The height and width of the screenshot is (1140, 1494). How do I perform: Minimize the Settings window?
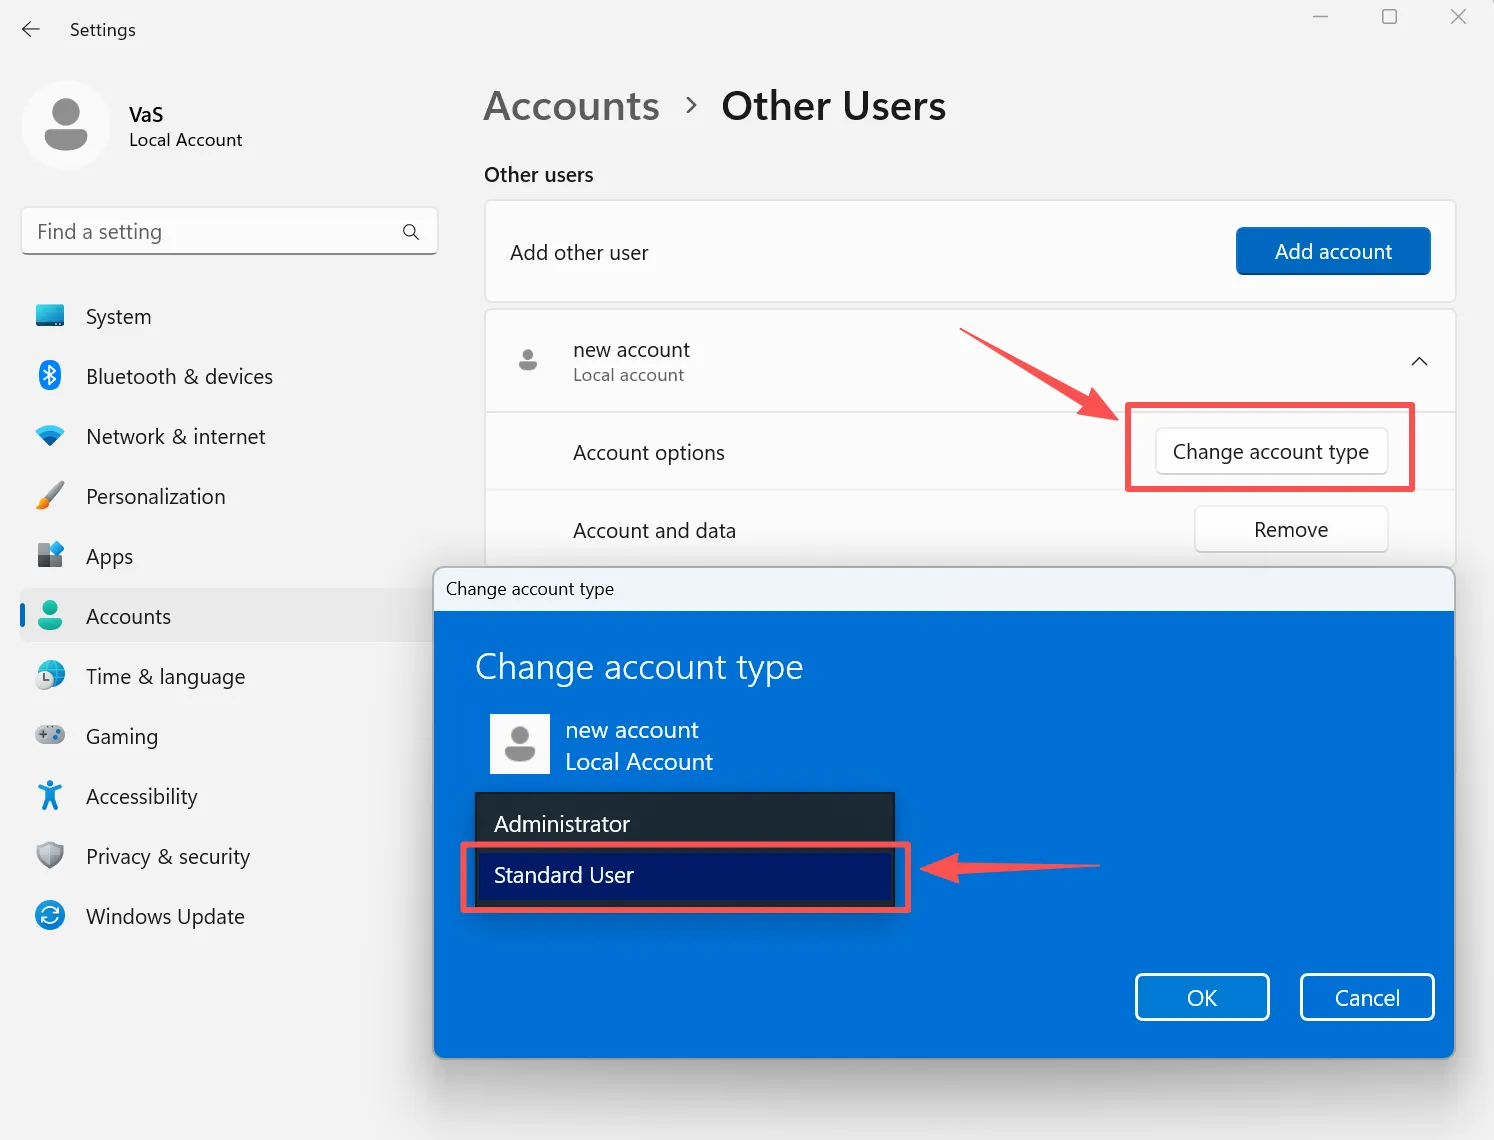tap(1321, 17)
